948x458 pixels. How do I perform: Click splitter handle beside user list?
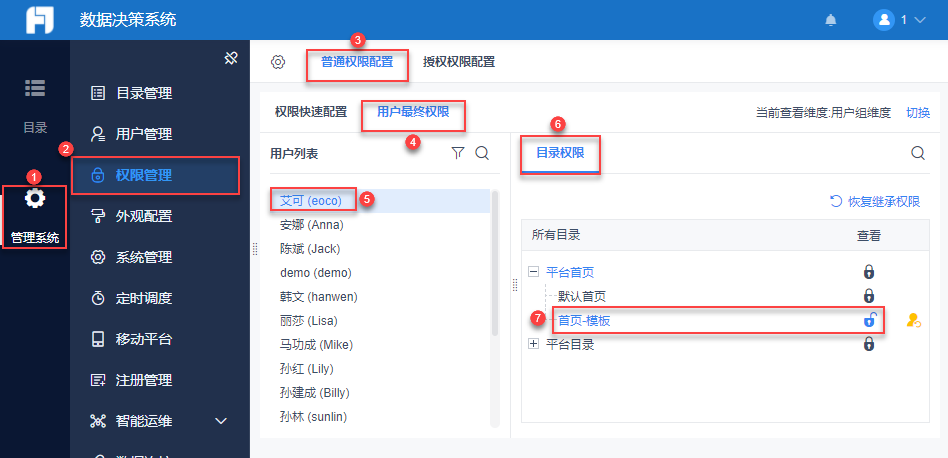coord(516,285)
